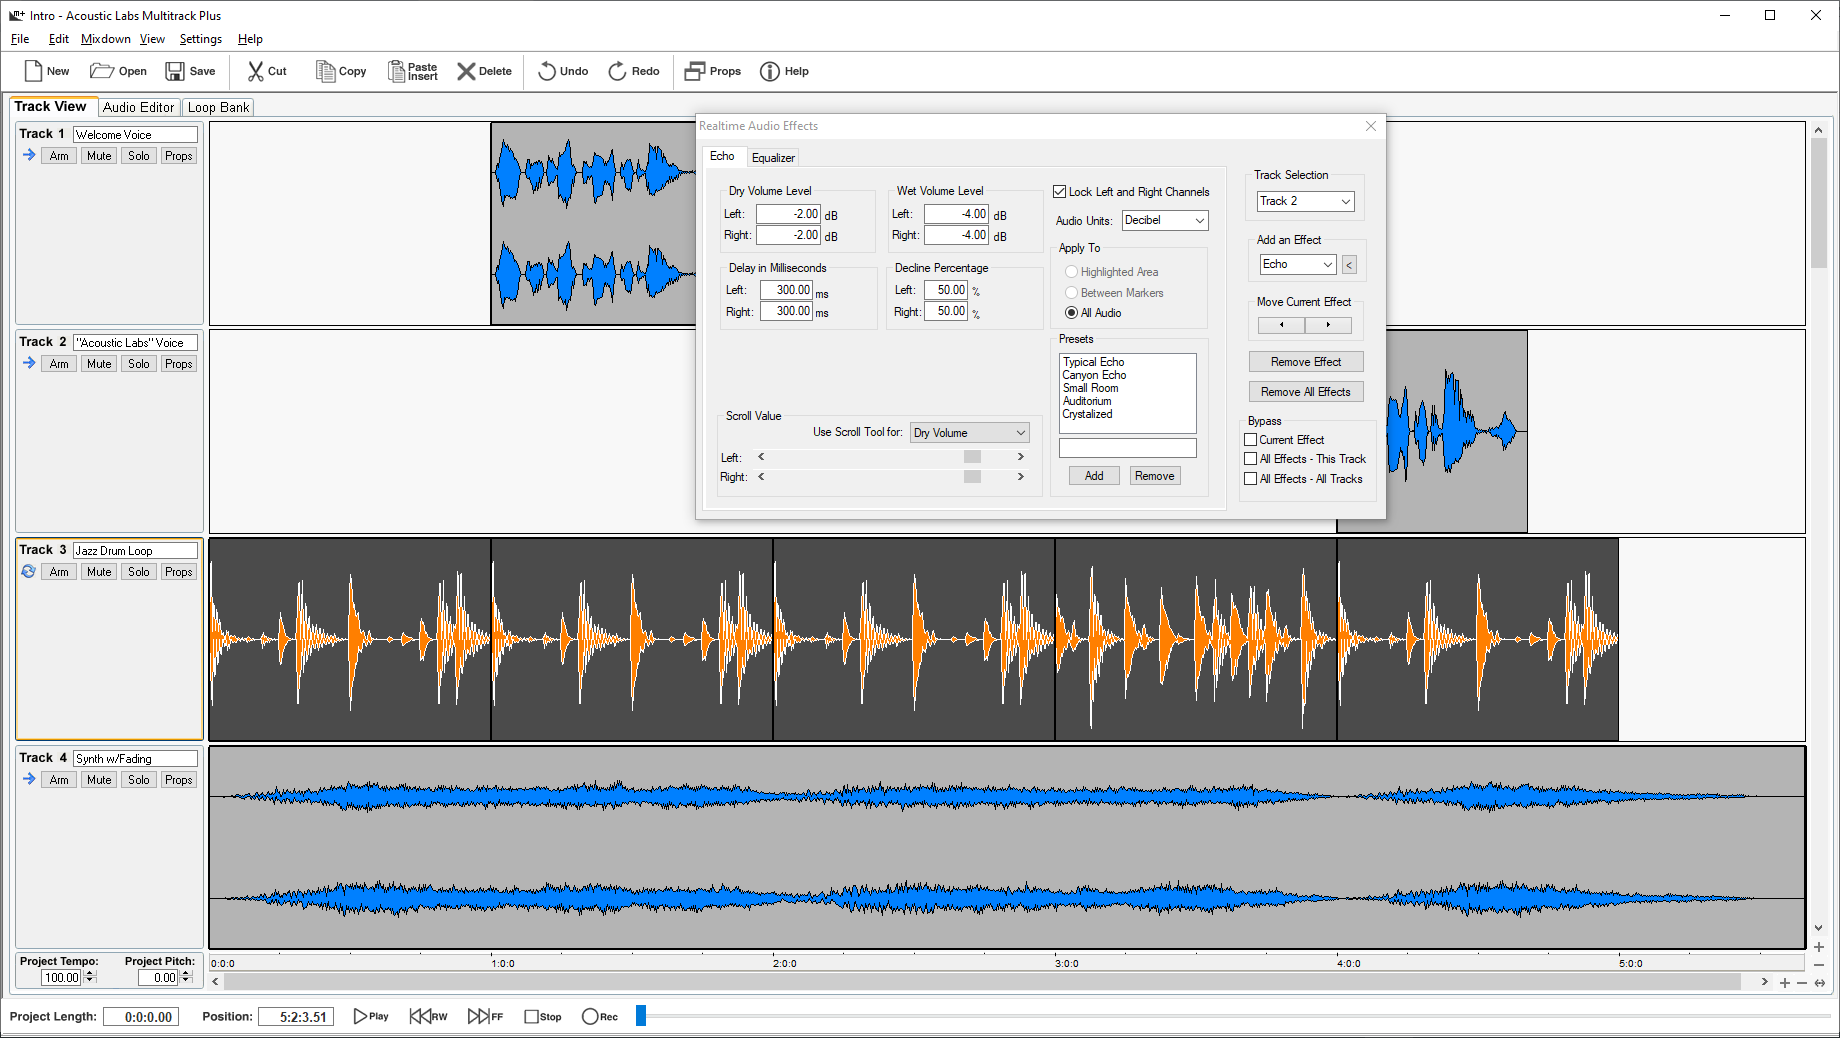Click the Left scroll value slider thumb
Image resolution: width=1840 pixels, height=1038 pixels.
coord(972,457)
